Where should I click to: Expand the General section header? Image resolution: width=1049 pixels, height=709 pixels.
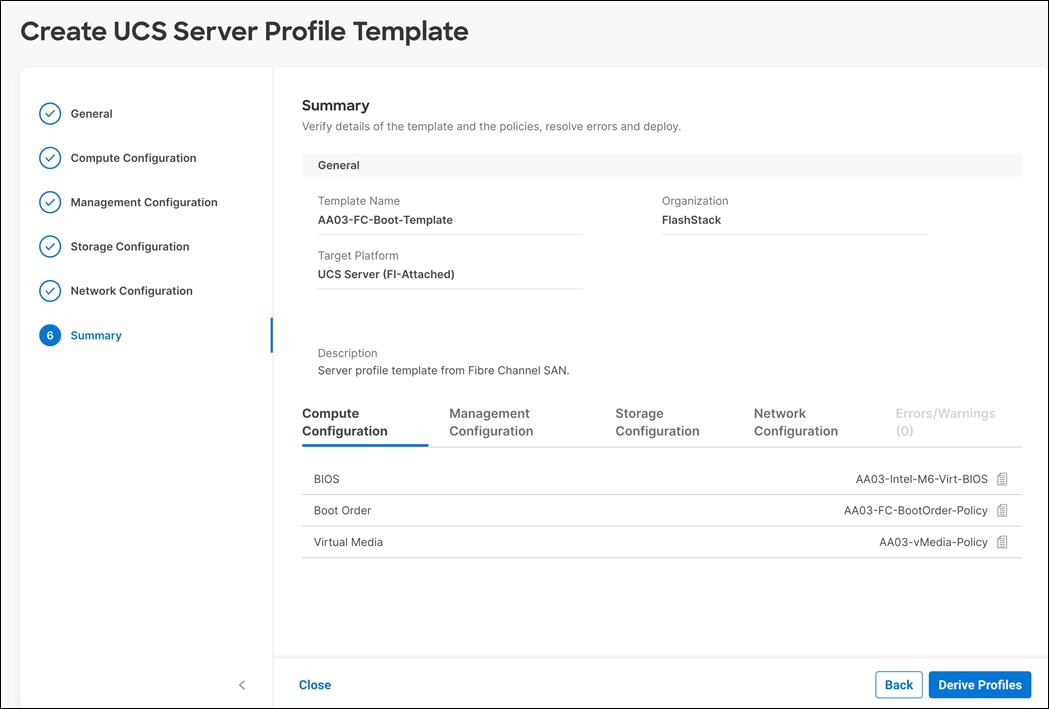pos(338,164)
